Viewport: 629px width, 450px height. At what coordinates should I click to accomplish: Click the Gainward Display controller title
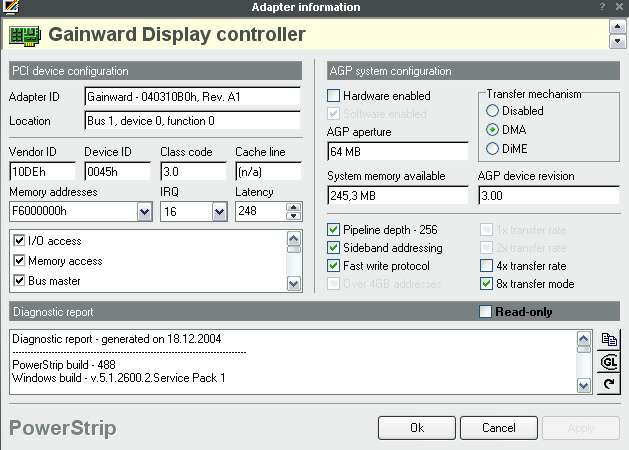(177, 34)
